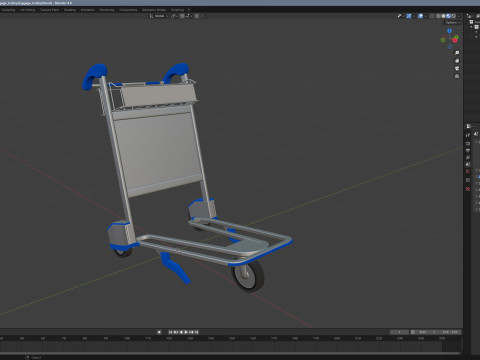Open the Scene properties tab
Viewport: 480px width, 360px height.
coord(468,164)
